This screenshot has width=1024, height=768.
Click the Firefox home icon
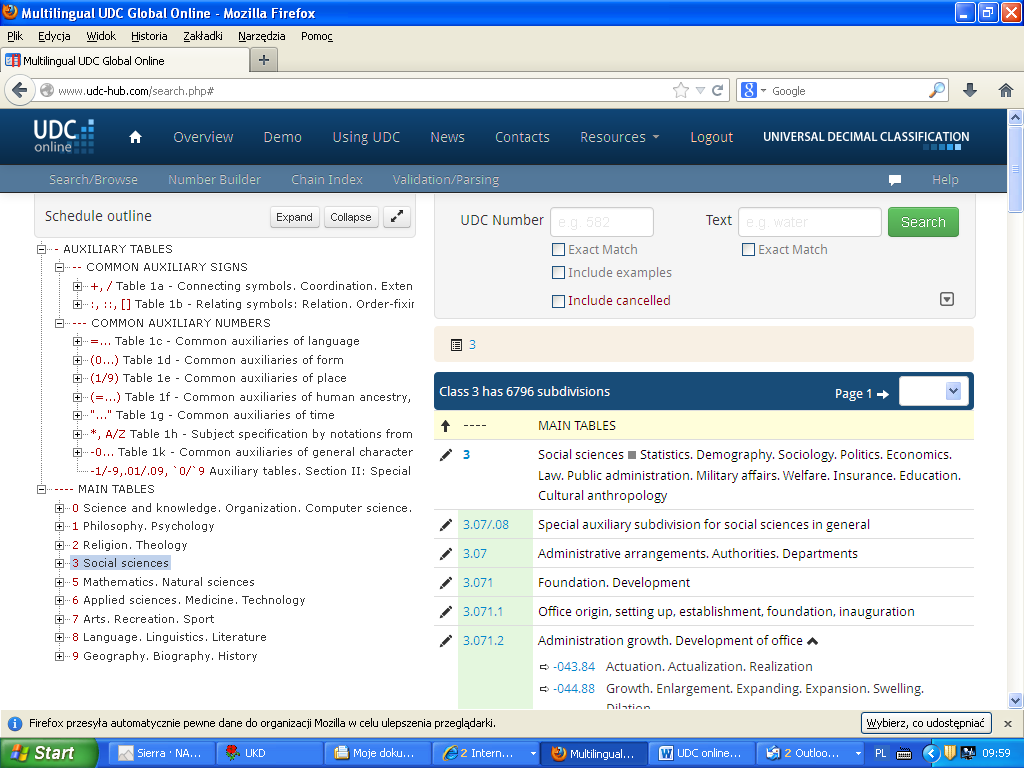pos(1006,90)
